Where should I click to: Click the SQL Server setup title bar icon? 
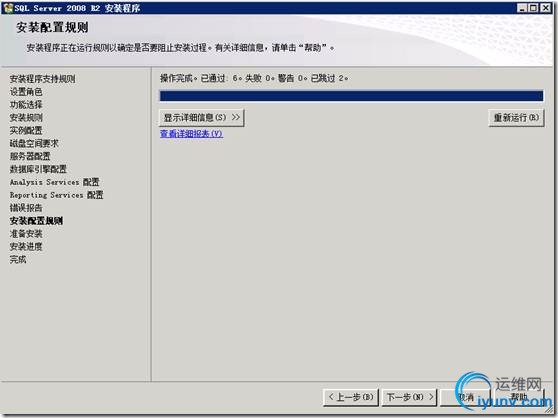[x=8, y=8]
